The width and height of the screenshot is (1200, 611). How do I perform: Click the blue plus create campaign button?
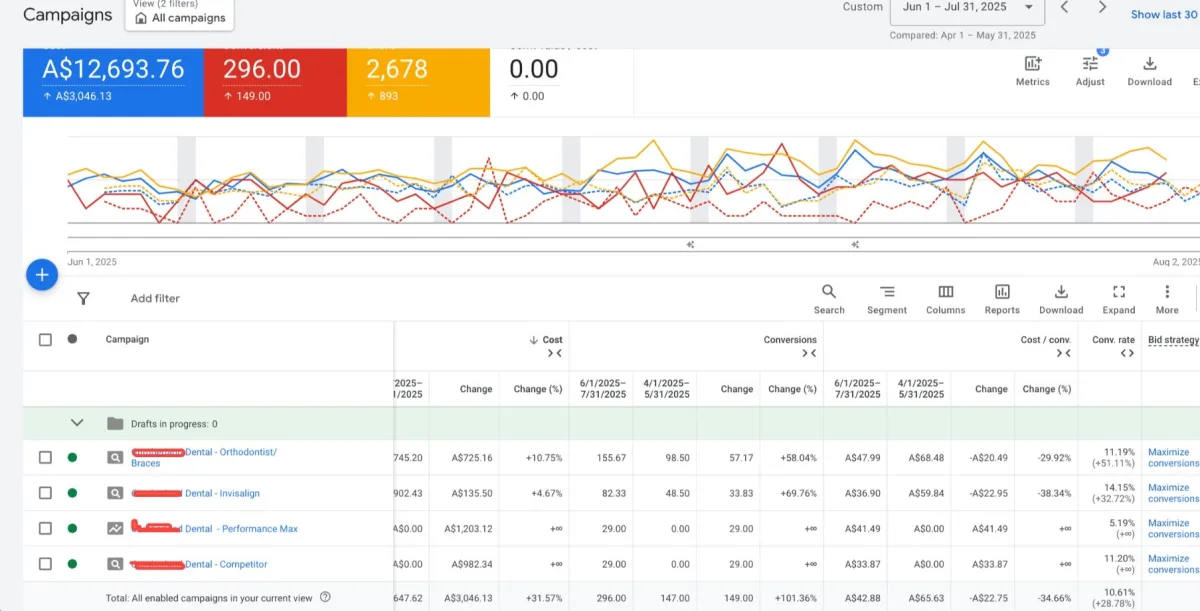42,275
